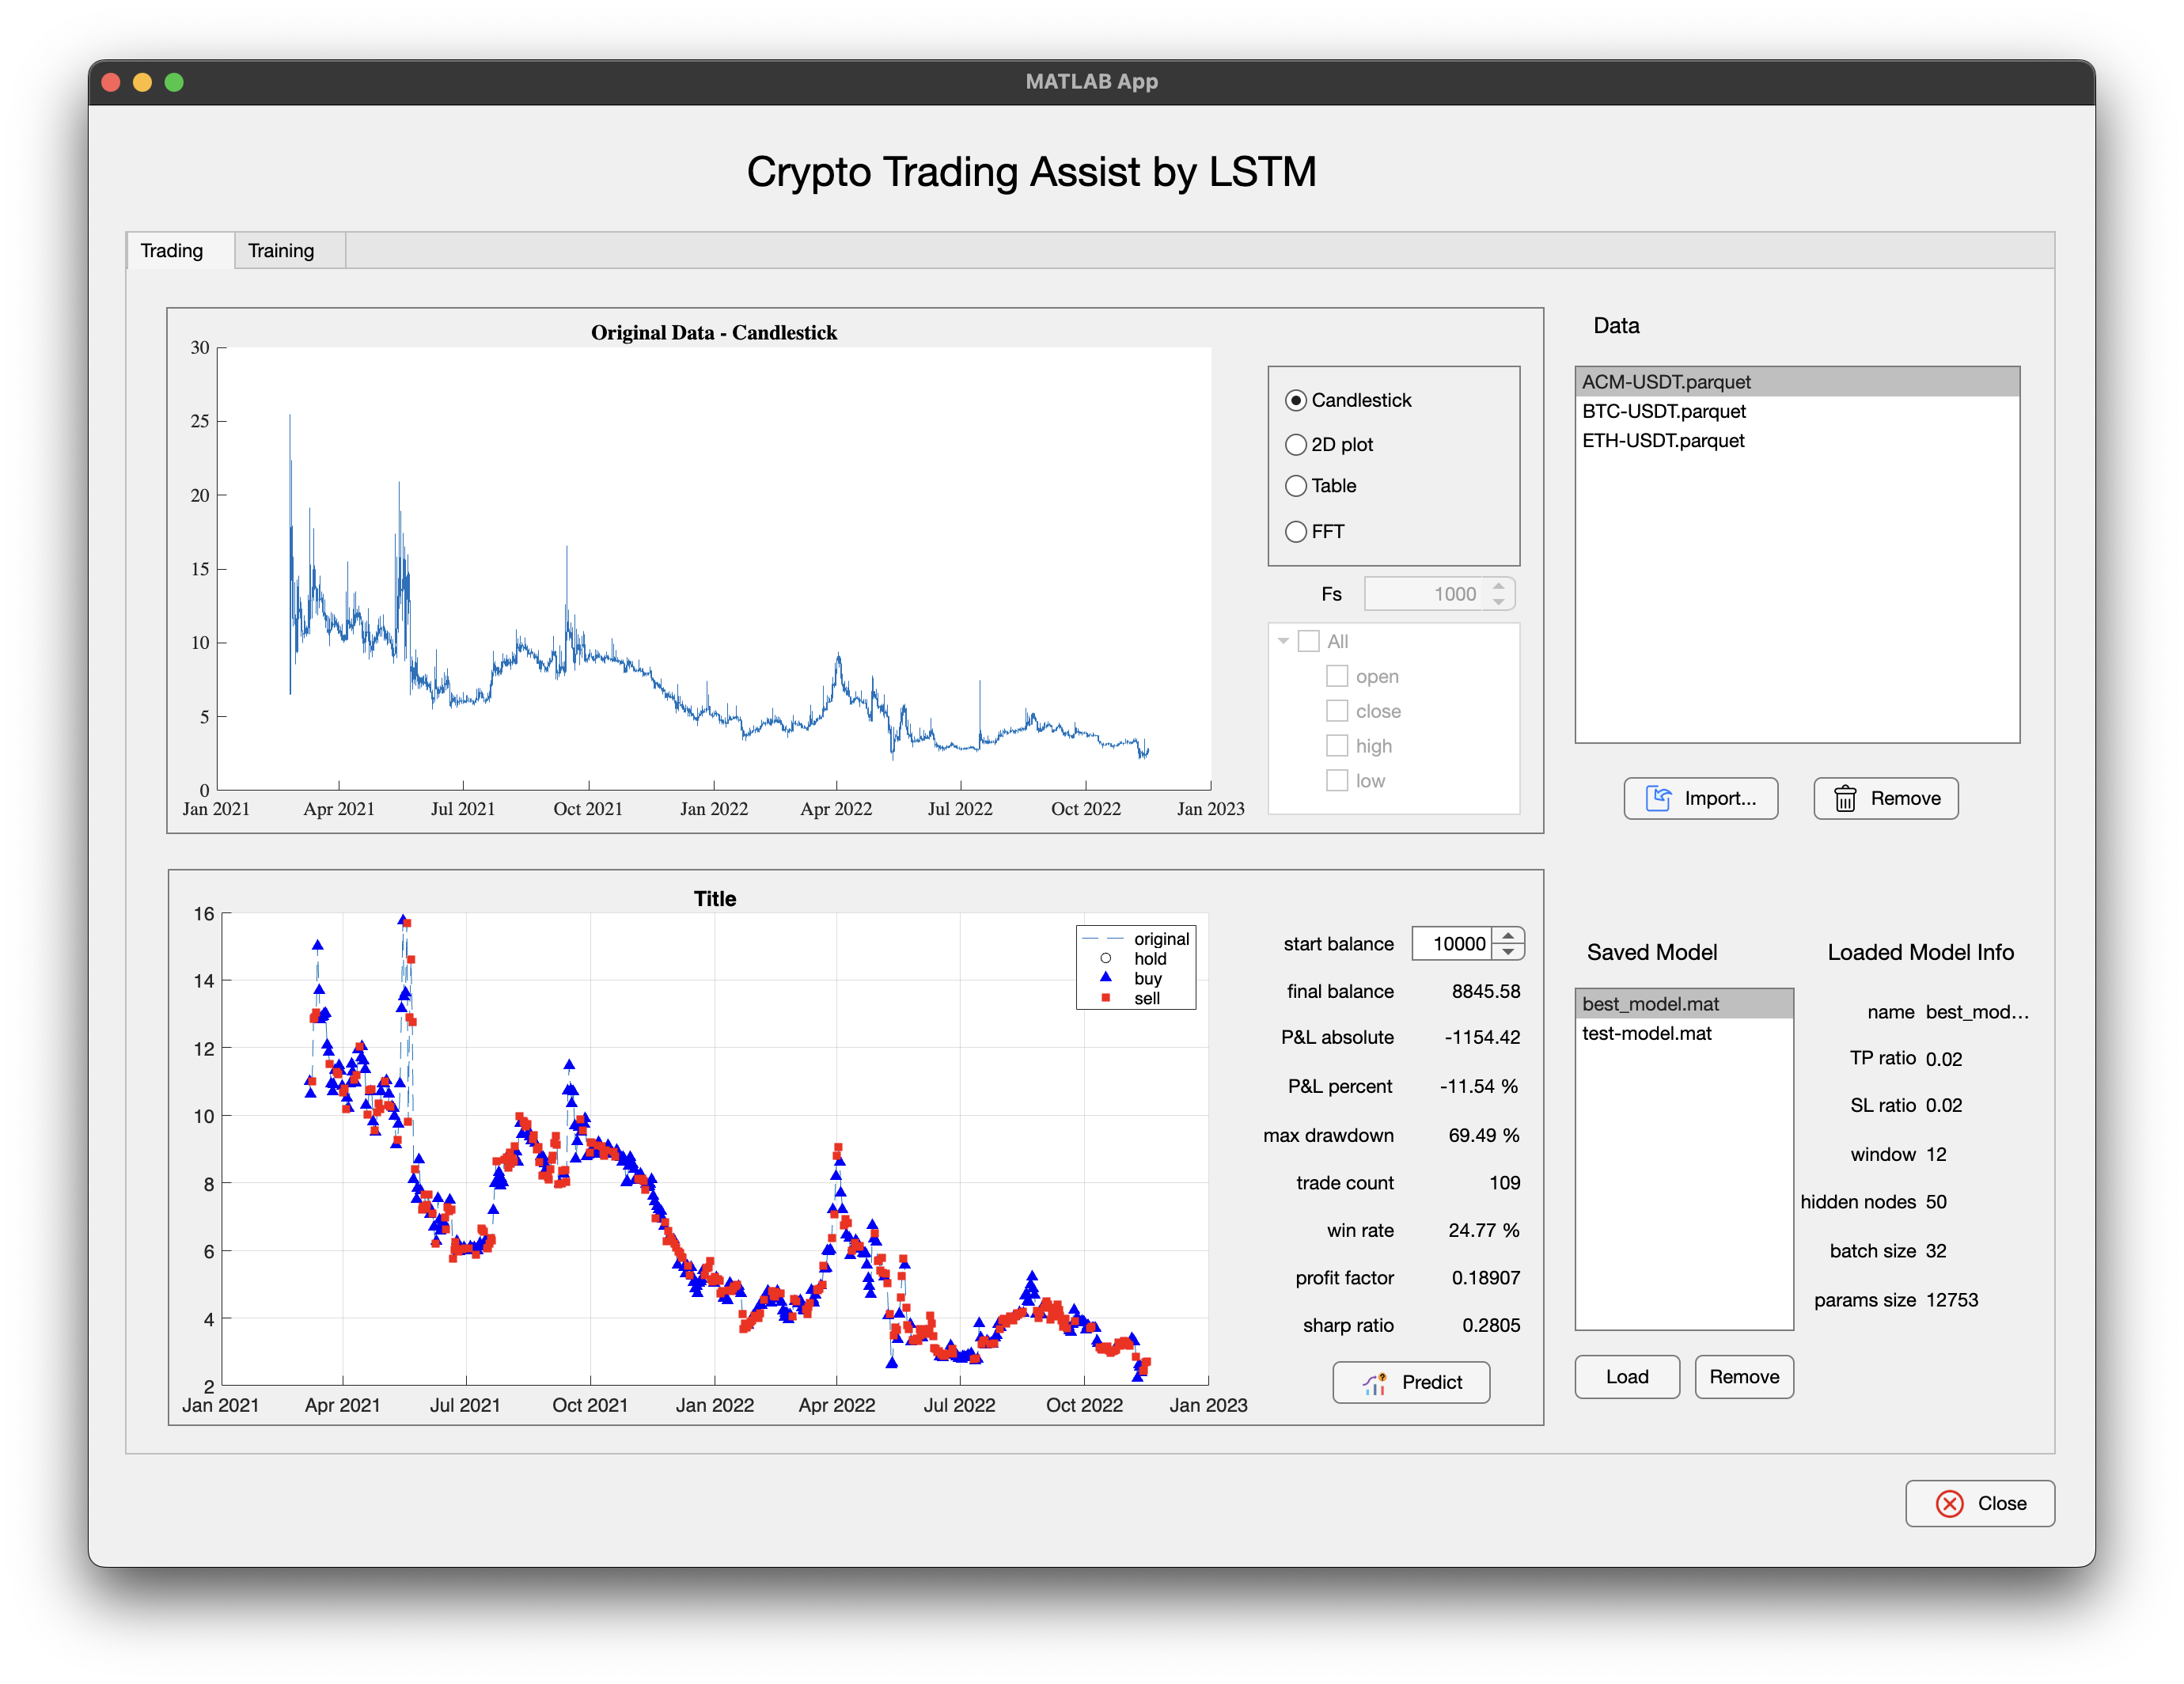Click the red X Close icon

click(1949, 1503)
